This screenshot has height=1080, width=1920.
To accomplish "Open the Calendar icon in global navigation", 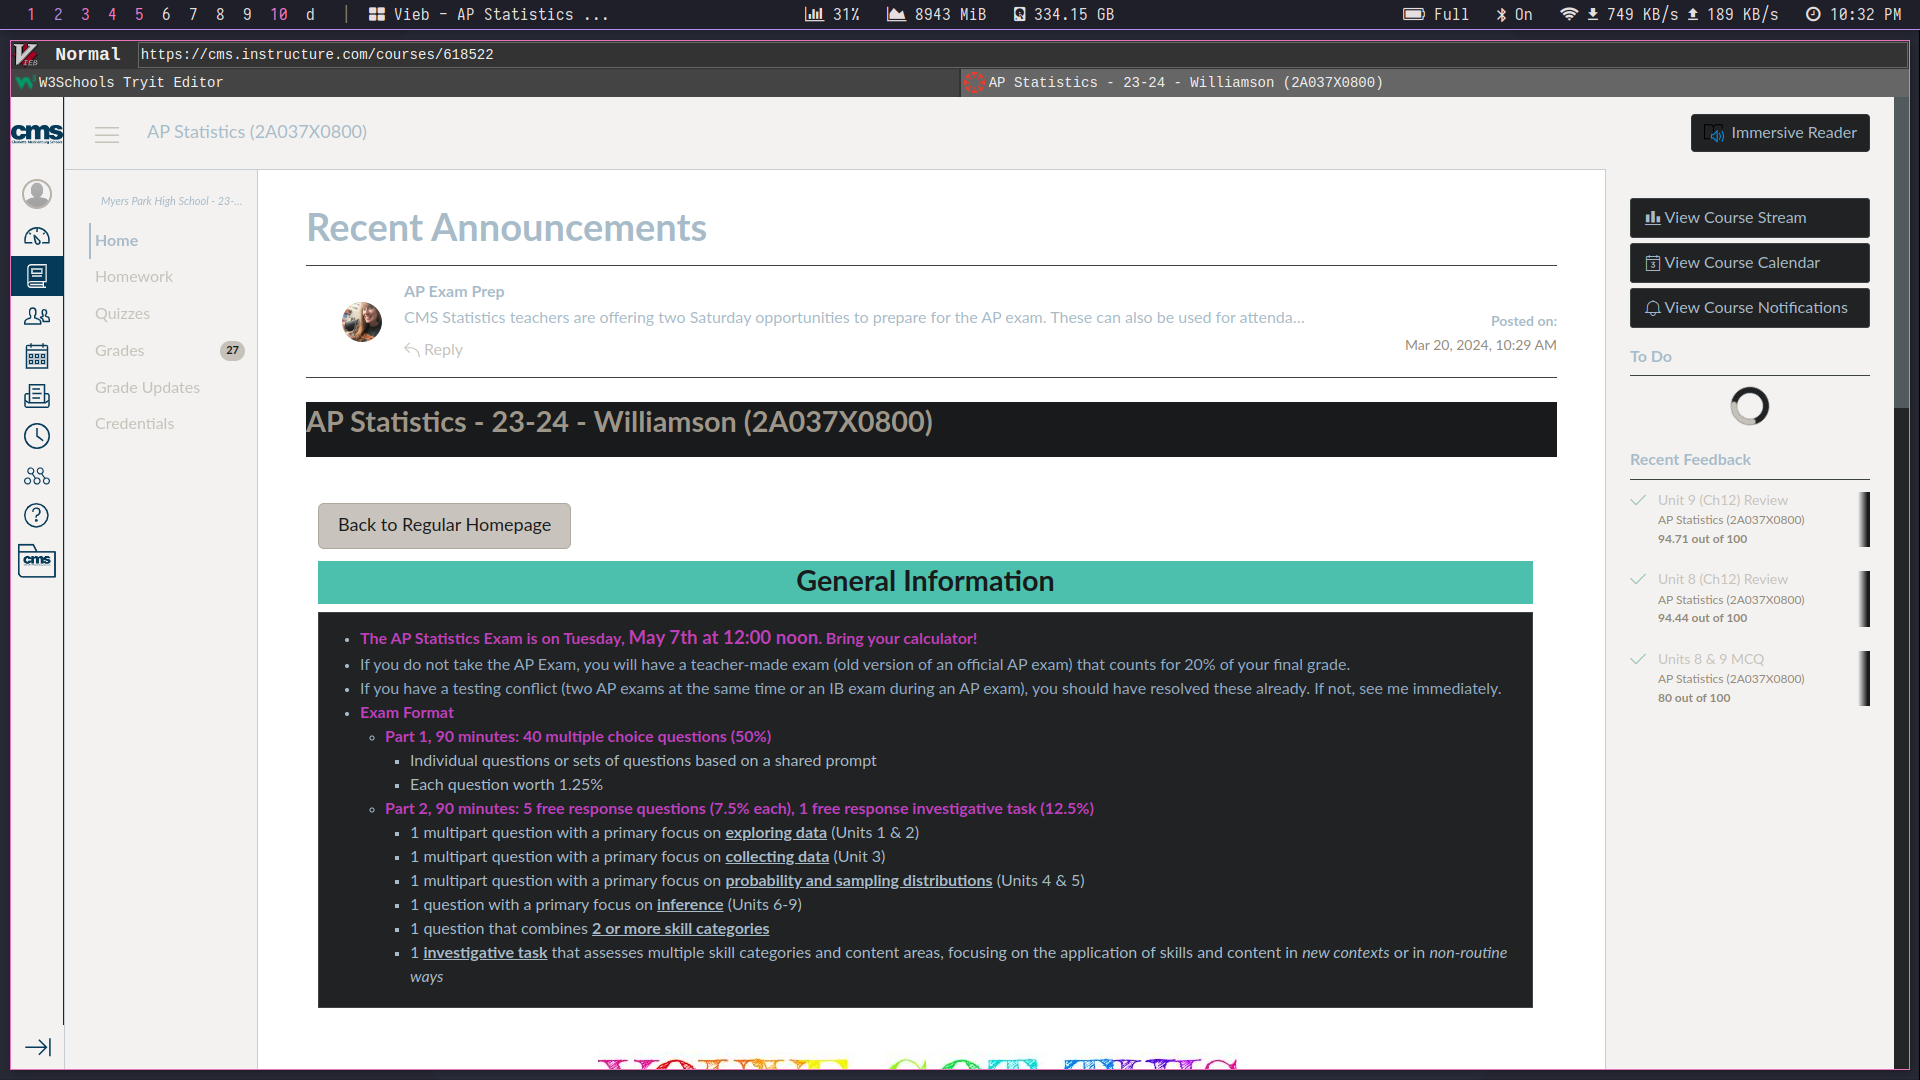I will (37, 356).
